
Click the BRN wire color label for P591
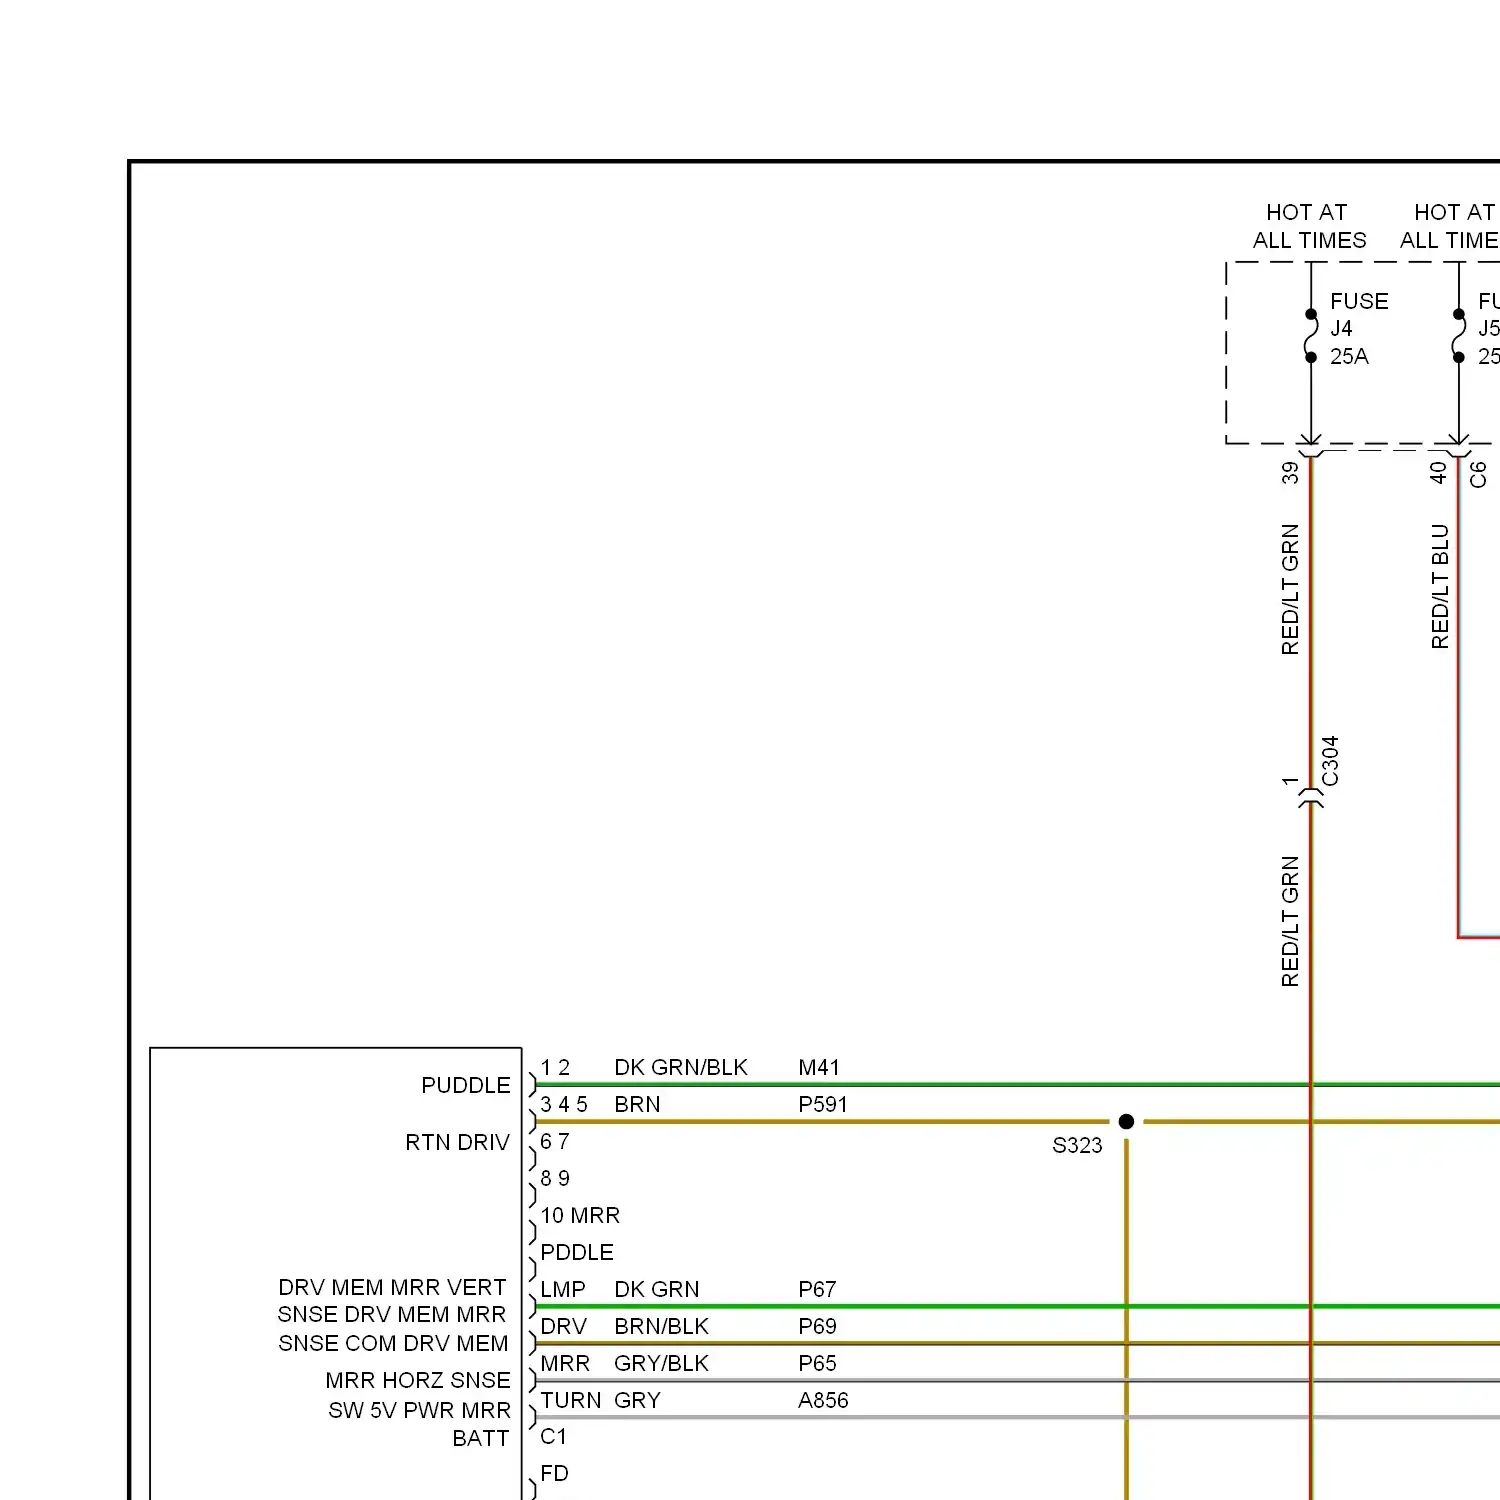[x=637, y=1105]
